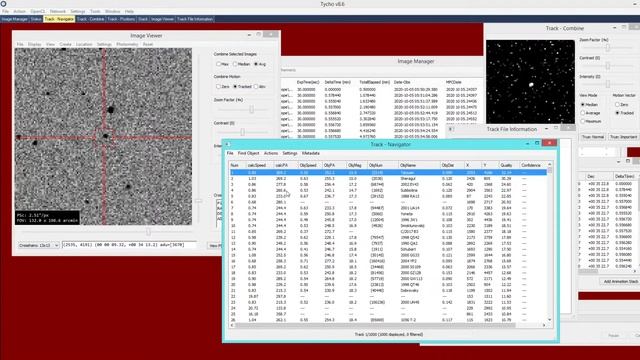Open Find Object menu in Track - Navigator
Image resolution: width=640 pixels, height=360 pixels.
pyautogui.click(x=248, y=153)
